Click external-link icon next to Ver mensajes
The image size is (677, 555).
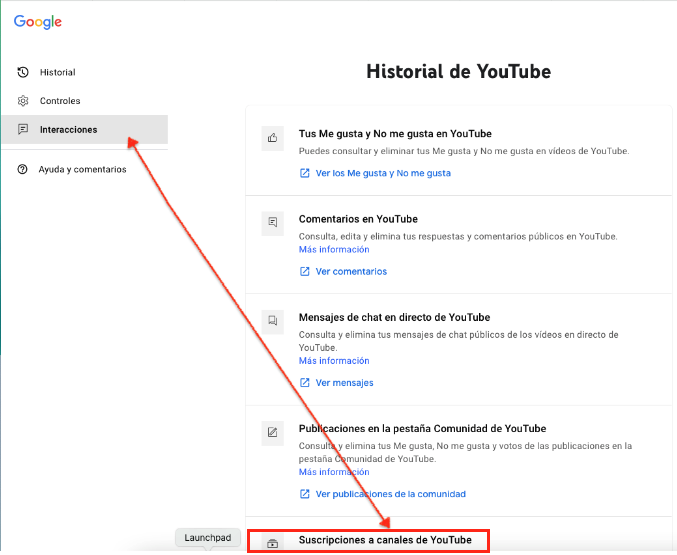305,383
